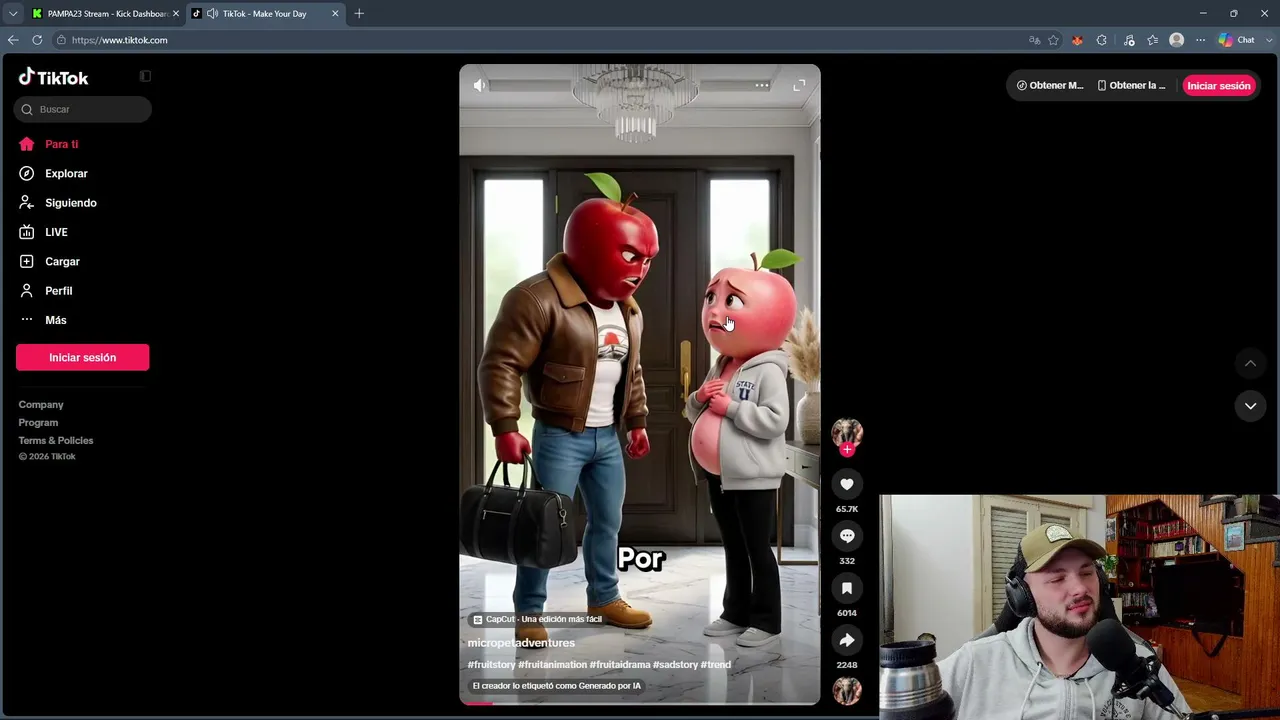
Task: Expand the Copilot Chat dropdown arrow
Action: (x=1268, y=40)
